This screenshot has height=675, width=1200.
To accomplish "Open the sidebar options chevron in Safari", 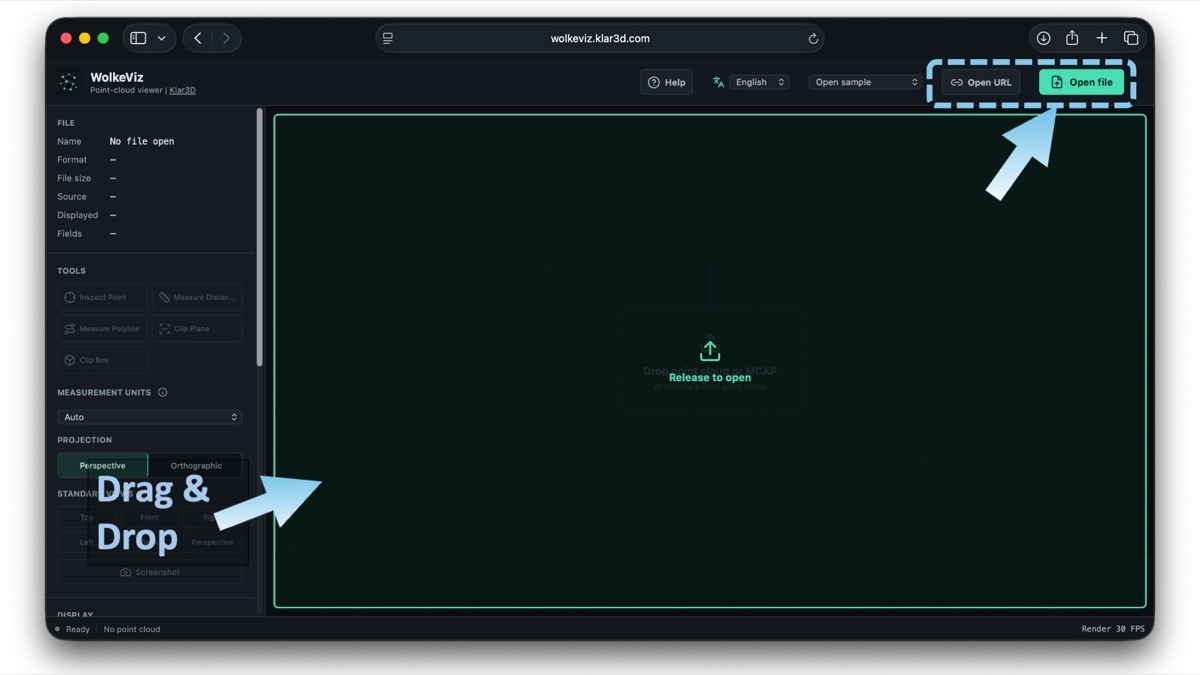I will pos(162,38).
